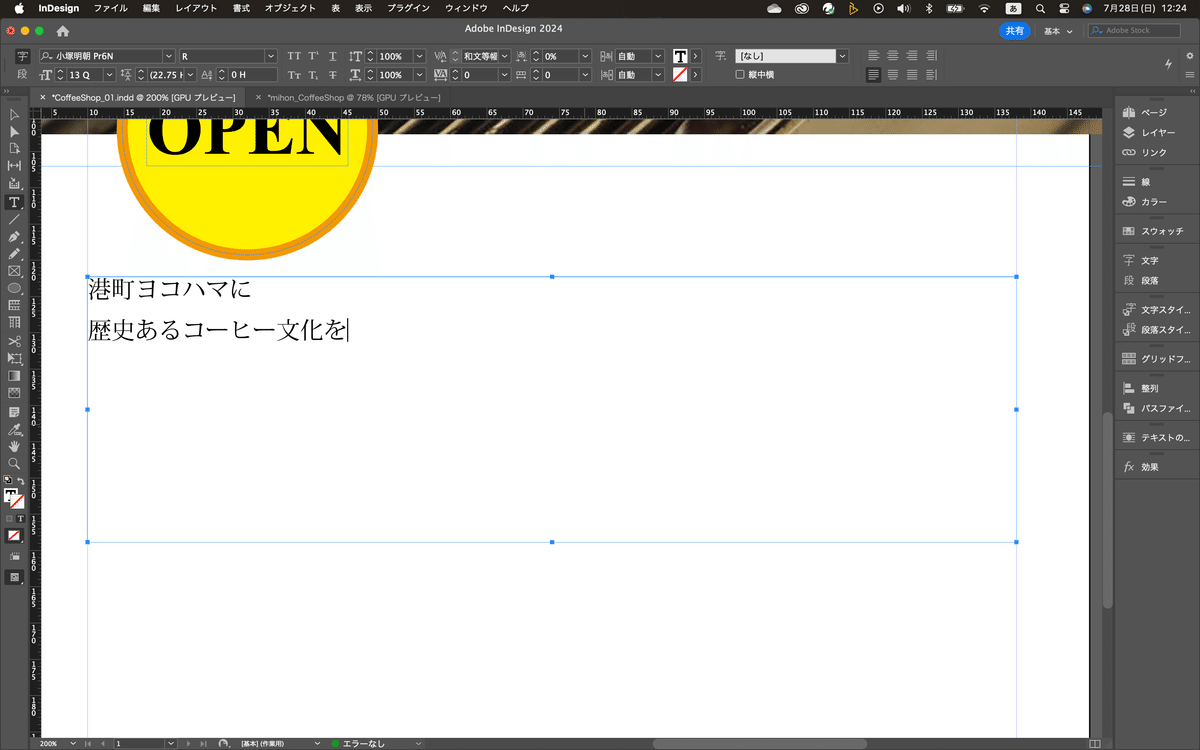The image size is (1200, 750).
Task: Select the Pen tool
Action: [x=14, y=237]
